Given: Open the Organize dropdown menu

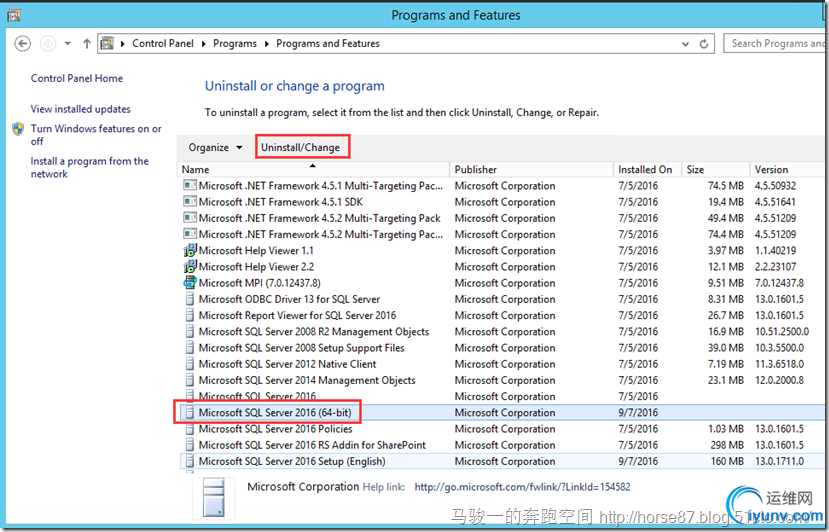Looking at the screenshot, I should (x=215, y=148).
